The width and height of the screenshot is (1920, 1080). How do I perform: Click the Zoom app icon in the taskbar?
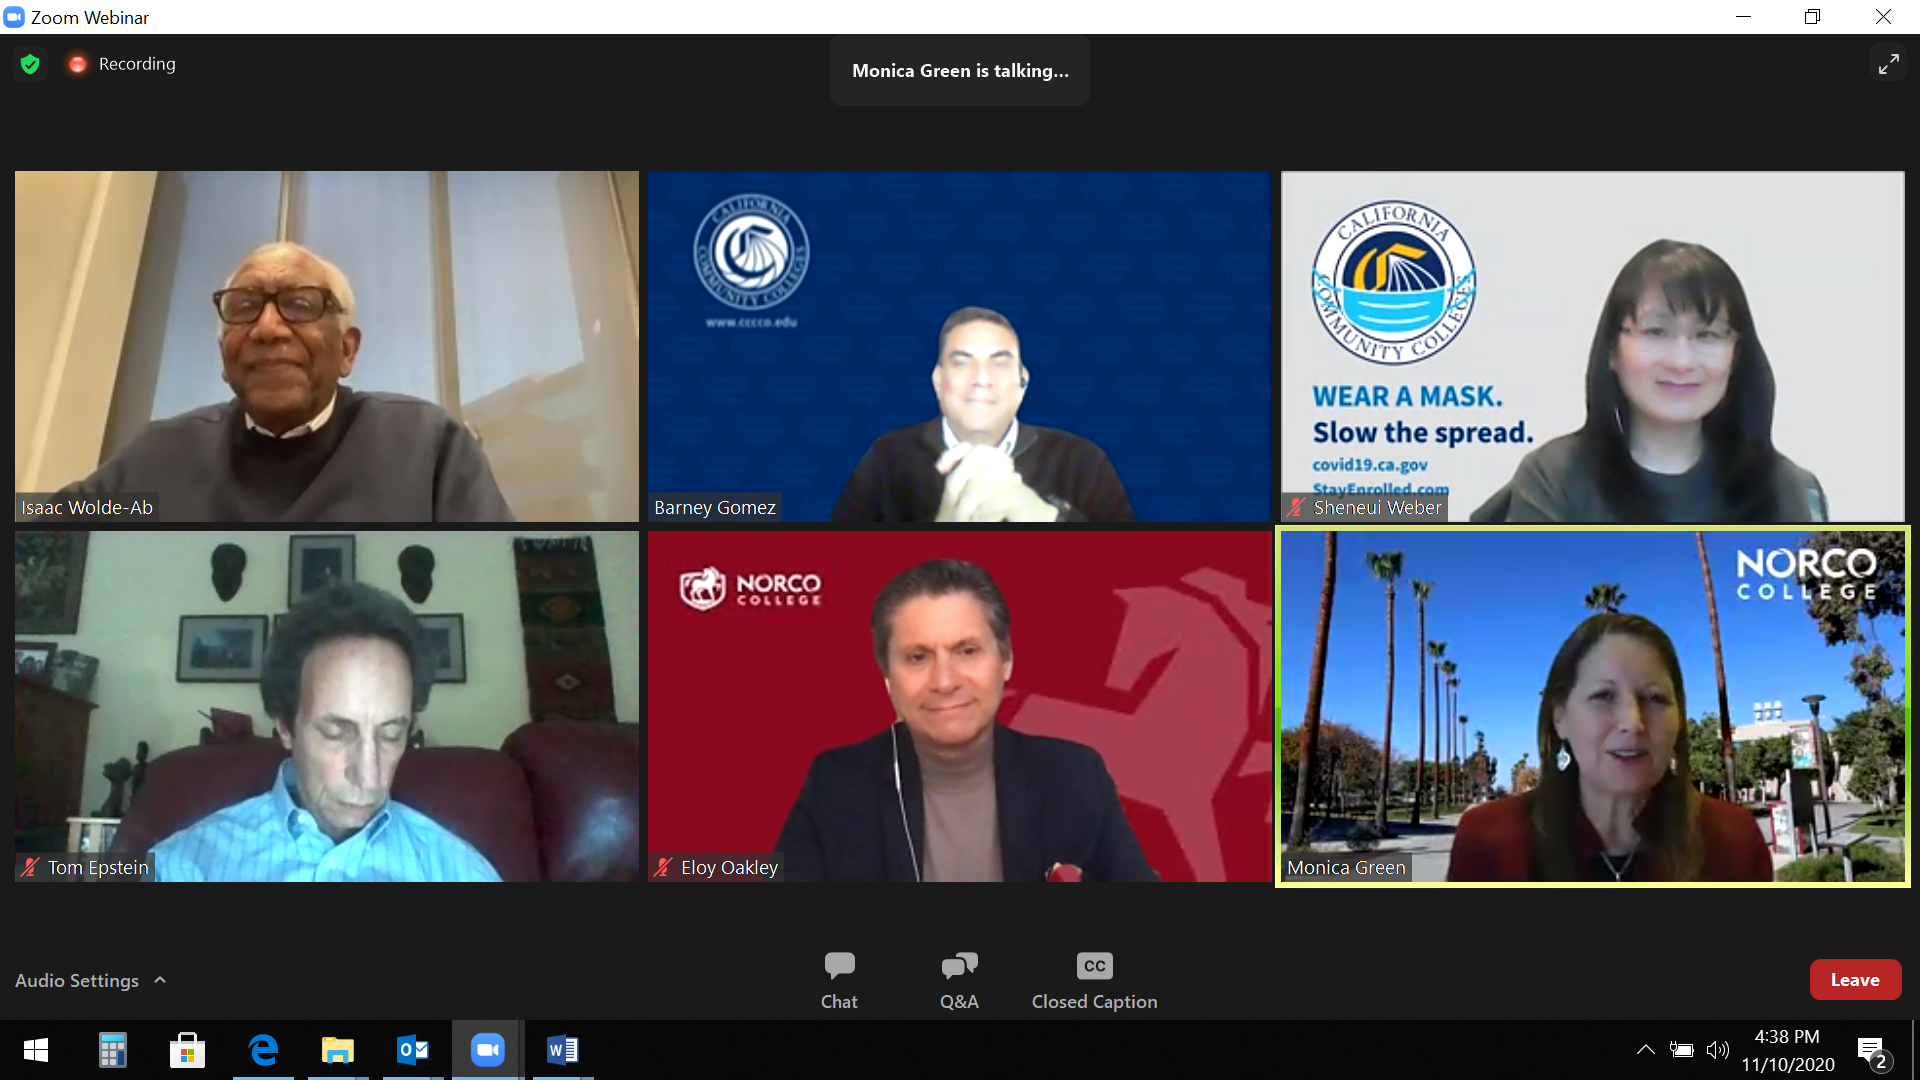(487, 1050)
